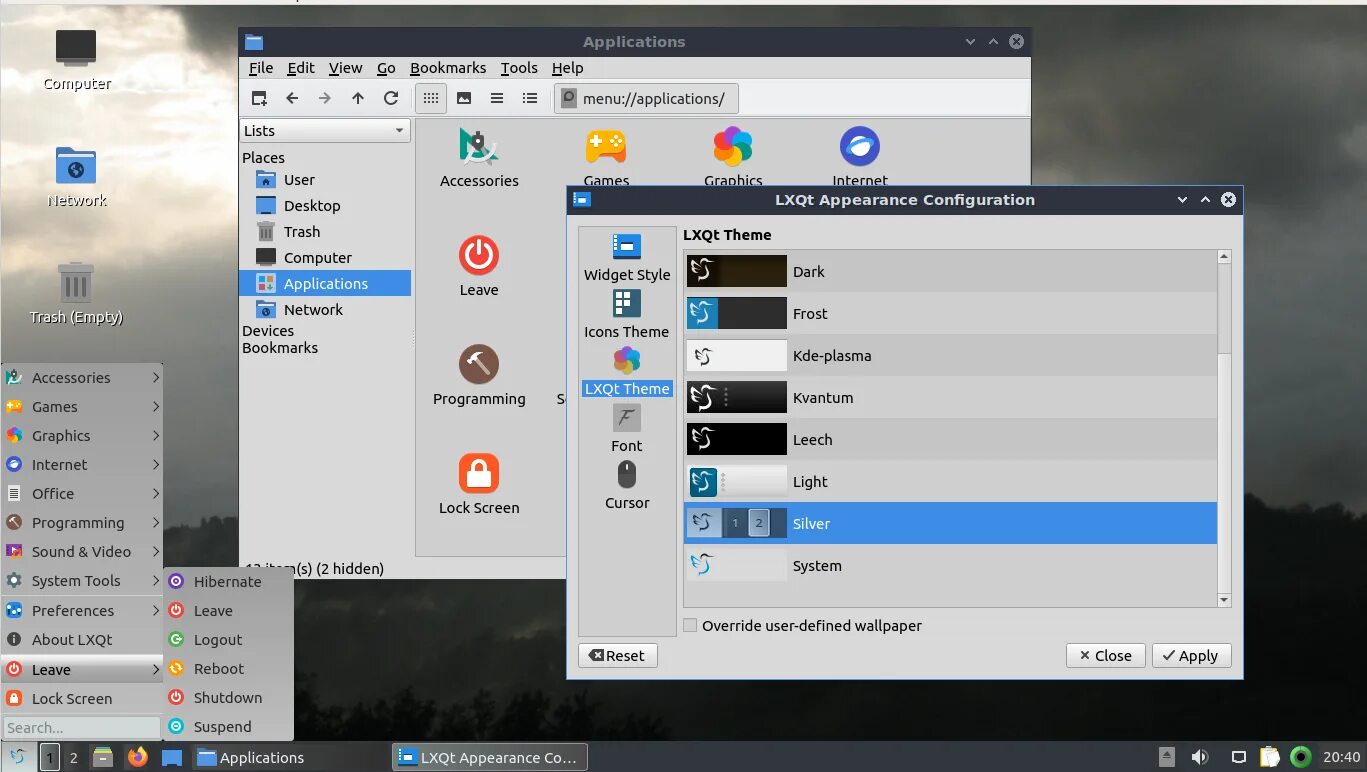Open file manager launcher in panel

(102, 757)
